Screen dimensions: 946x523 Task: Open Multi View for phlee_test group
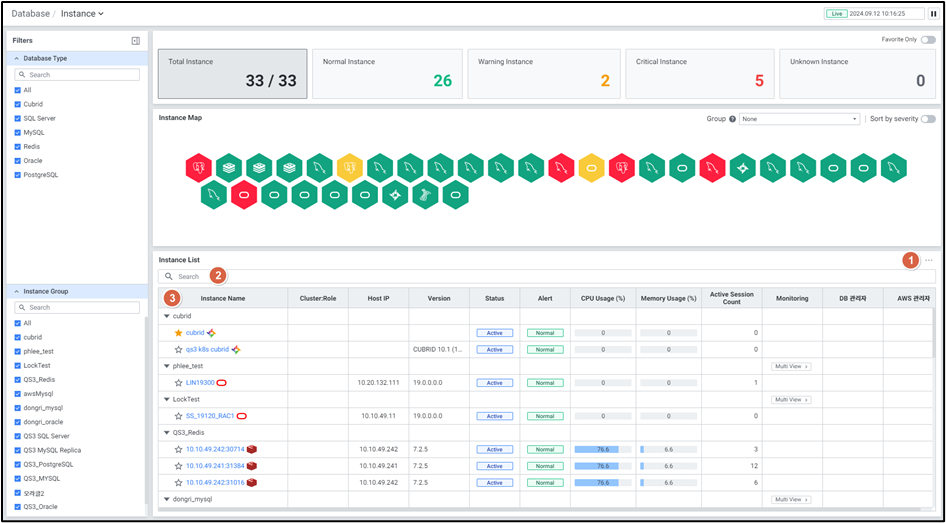click(791, 367)
